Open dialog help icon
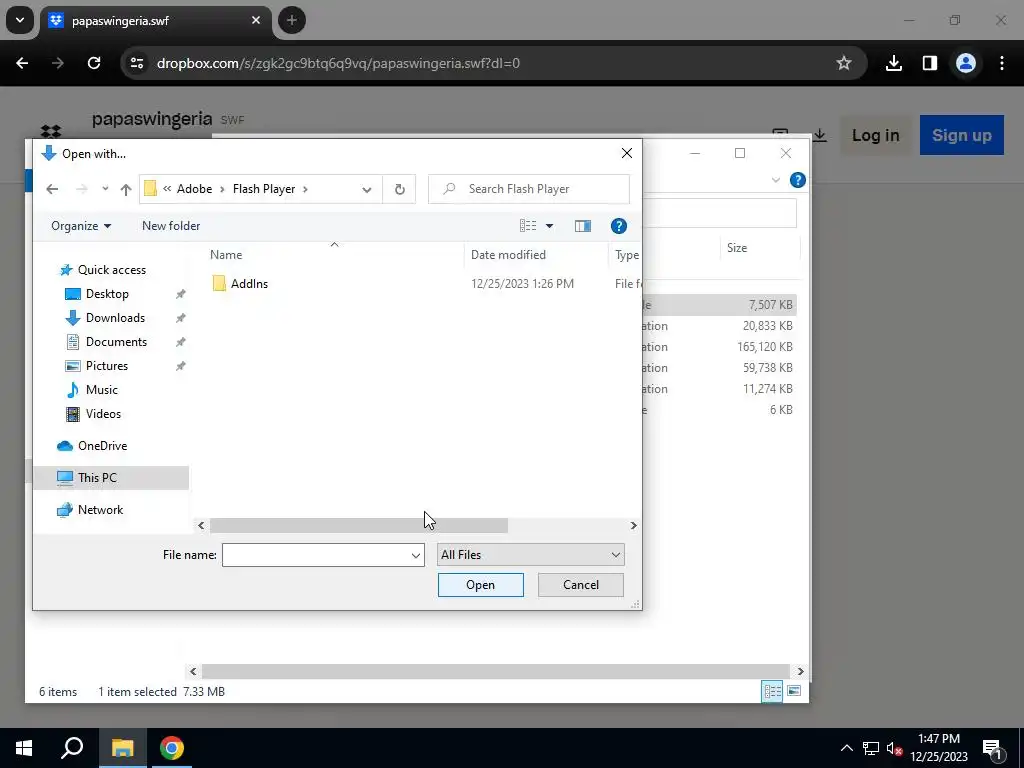The height and width of the screenshot is (768, 1024). click(x=618, y=226)
